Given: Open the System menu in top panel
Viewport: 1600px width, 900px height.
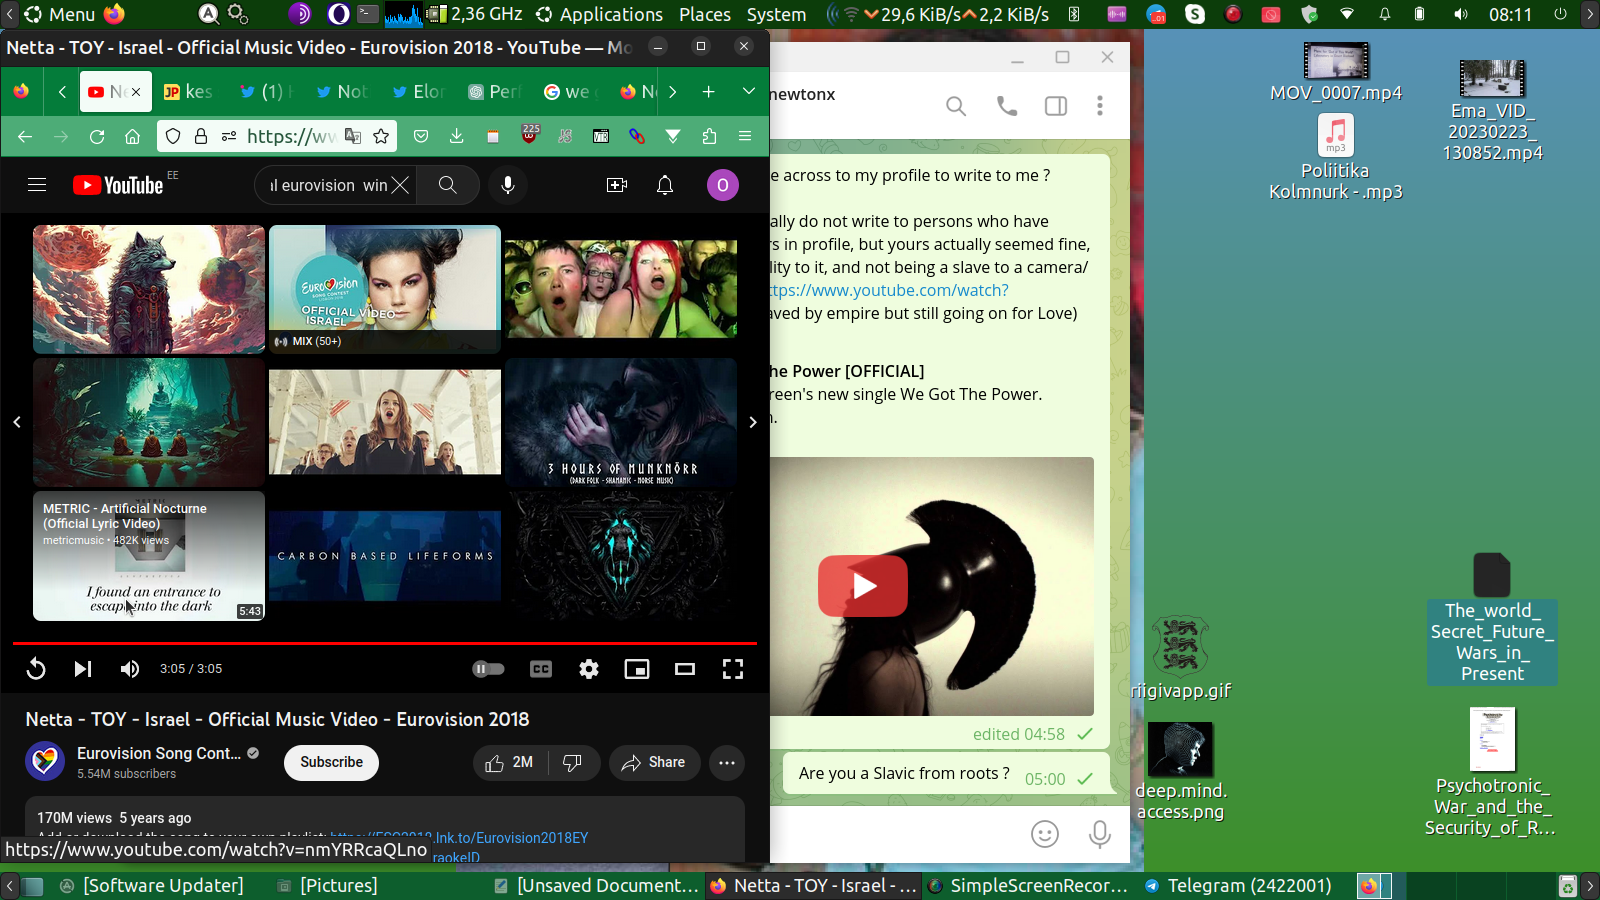Looking at the screenshot, I should (x=776, y=14).
